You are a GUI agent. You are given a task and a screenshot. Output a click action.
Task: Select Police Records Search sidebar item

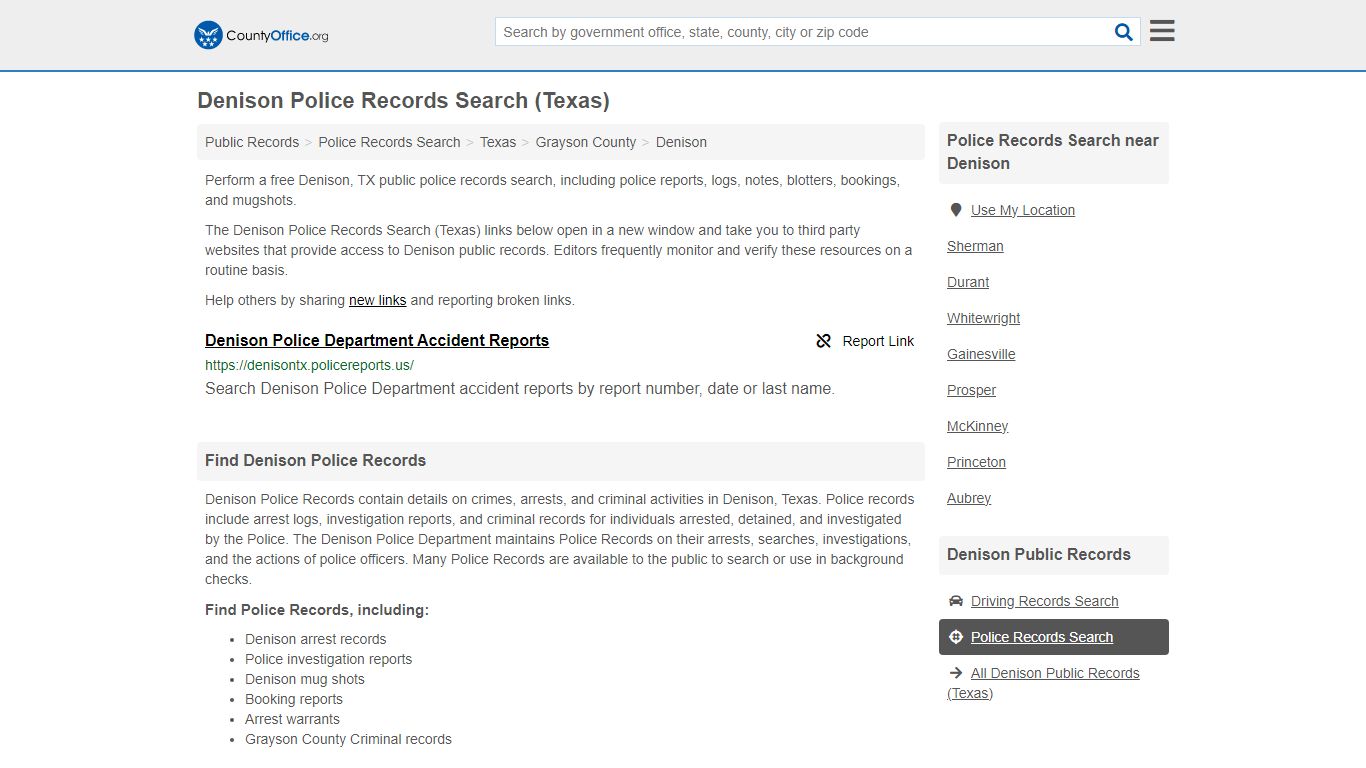pyautogui.click(x=1054, y=637)
